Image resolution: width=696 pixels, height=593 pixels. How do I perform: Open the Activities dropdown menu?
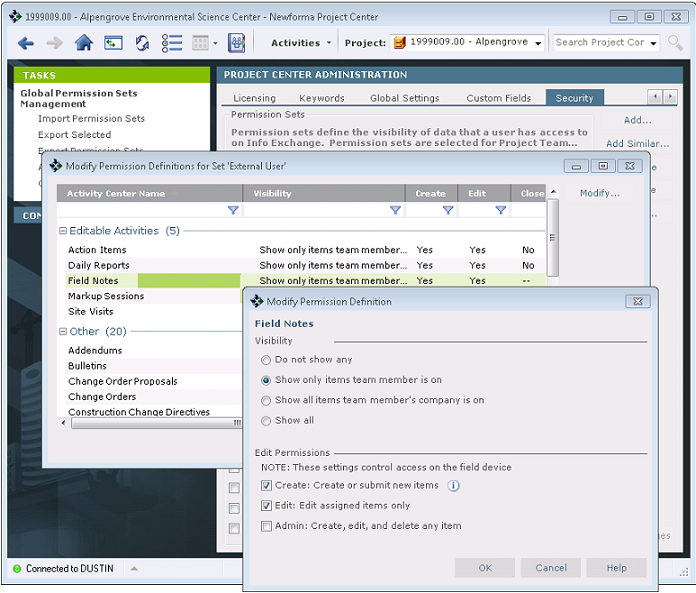pyautogui.click(x=301, y=43)
